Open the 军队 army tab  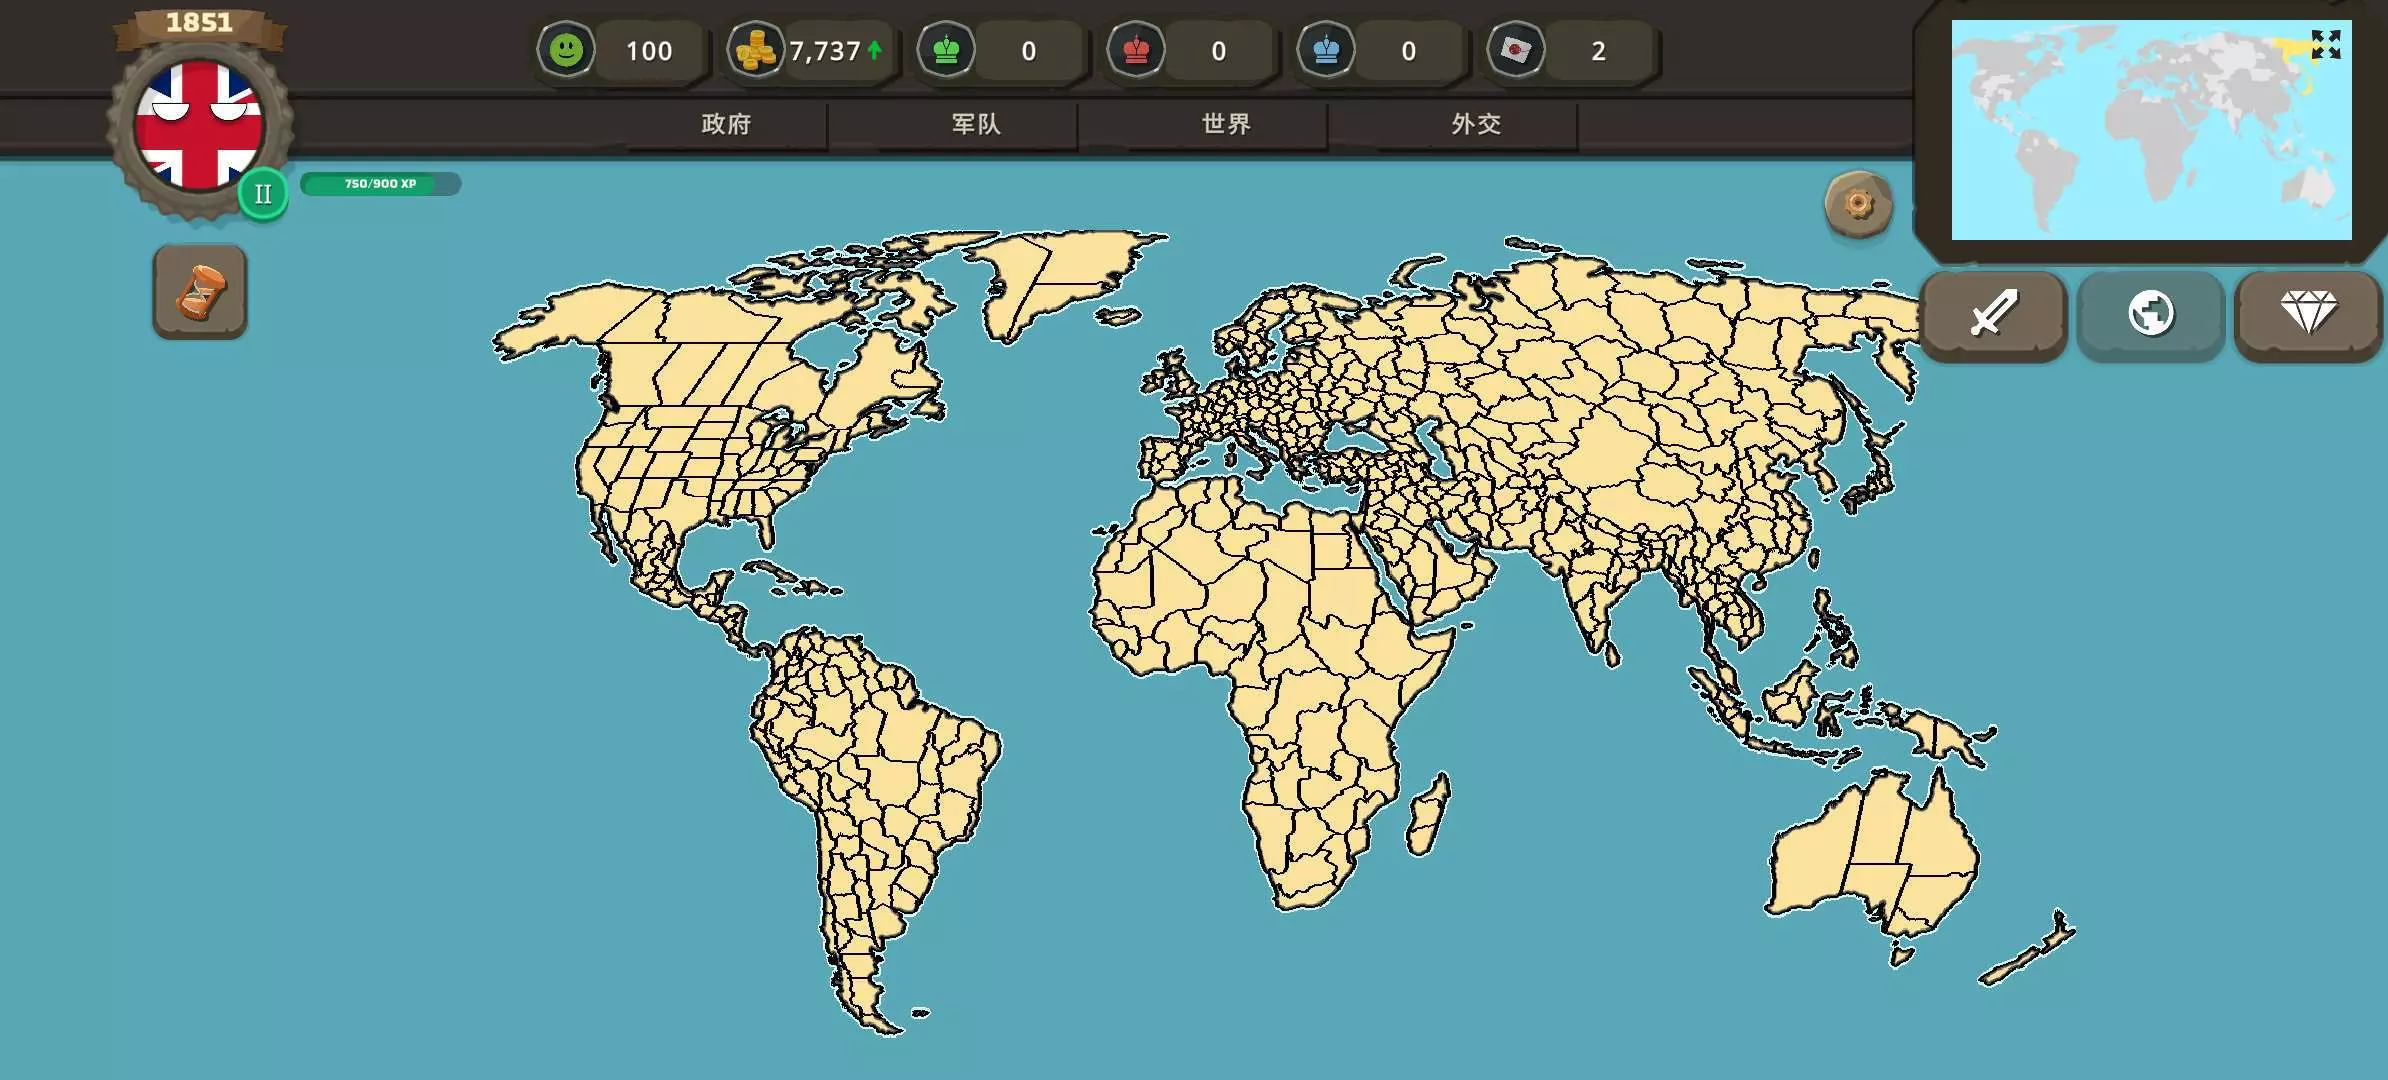click(x=976, y=124)
